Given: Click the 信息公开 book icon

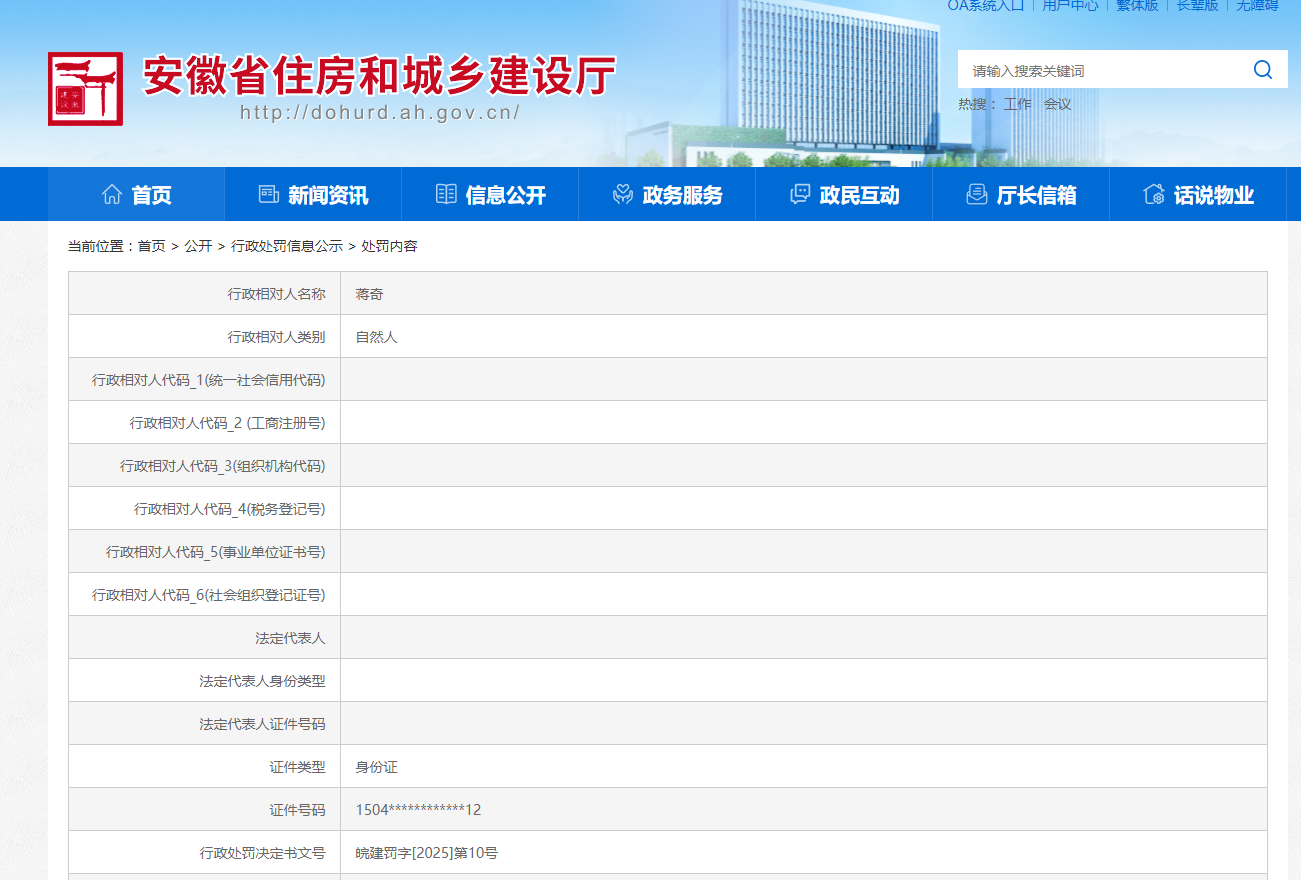Looking at the screenshot, I should [446, 195].
